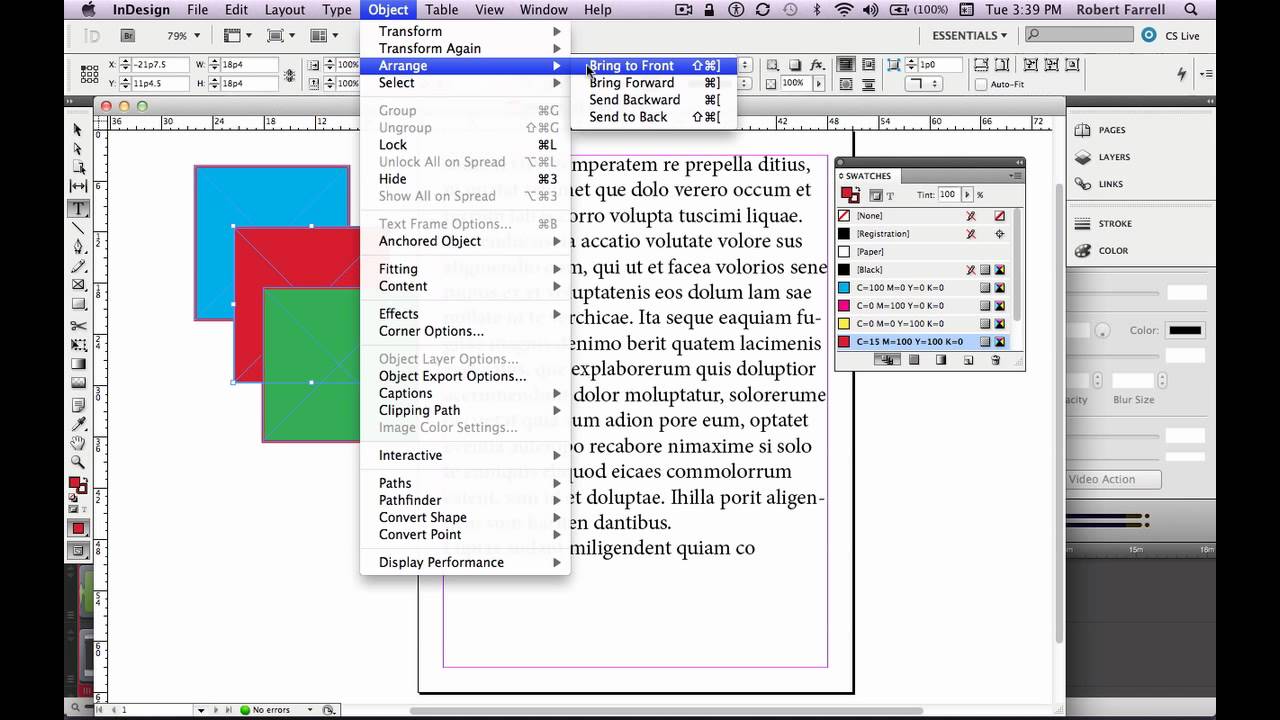Viewport: 1280px width, 720px height.
Task: Open the Table menu in menu bar
Action: 441,10
